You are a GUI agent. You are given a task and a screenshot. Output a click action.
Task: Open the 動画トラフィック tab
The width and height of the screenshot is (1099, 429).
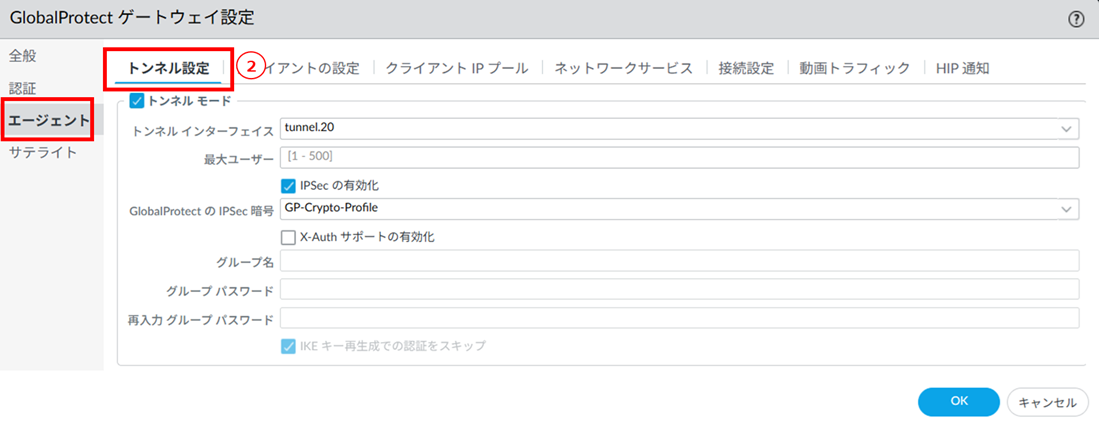[x=855, y=68]
